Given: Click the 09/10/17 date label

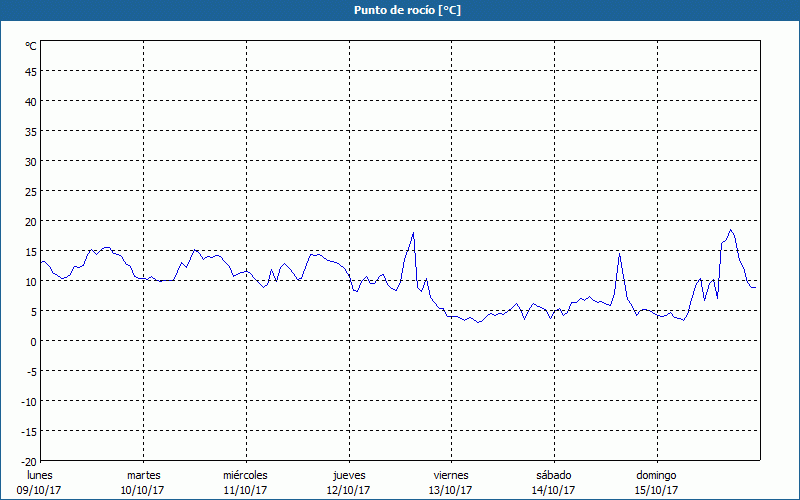Looking at the screenshot, I should (40, 490).
